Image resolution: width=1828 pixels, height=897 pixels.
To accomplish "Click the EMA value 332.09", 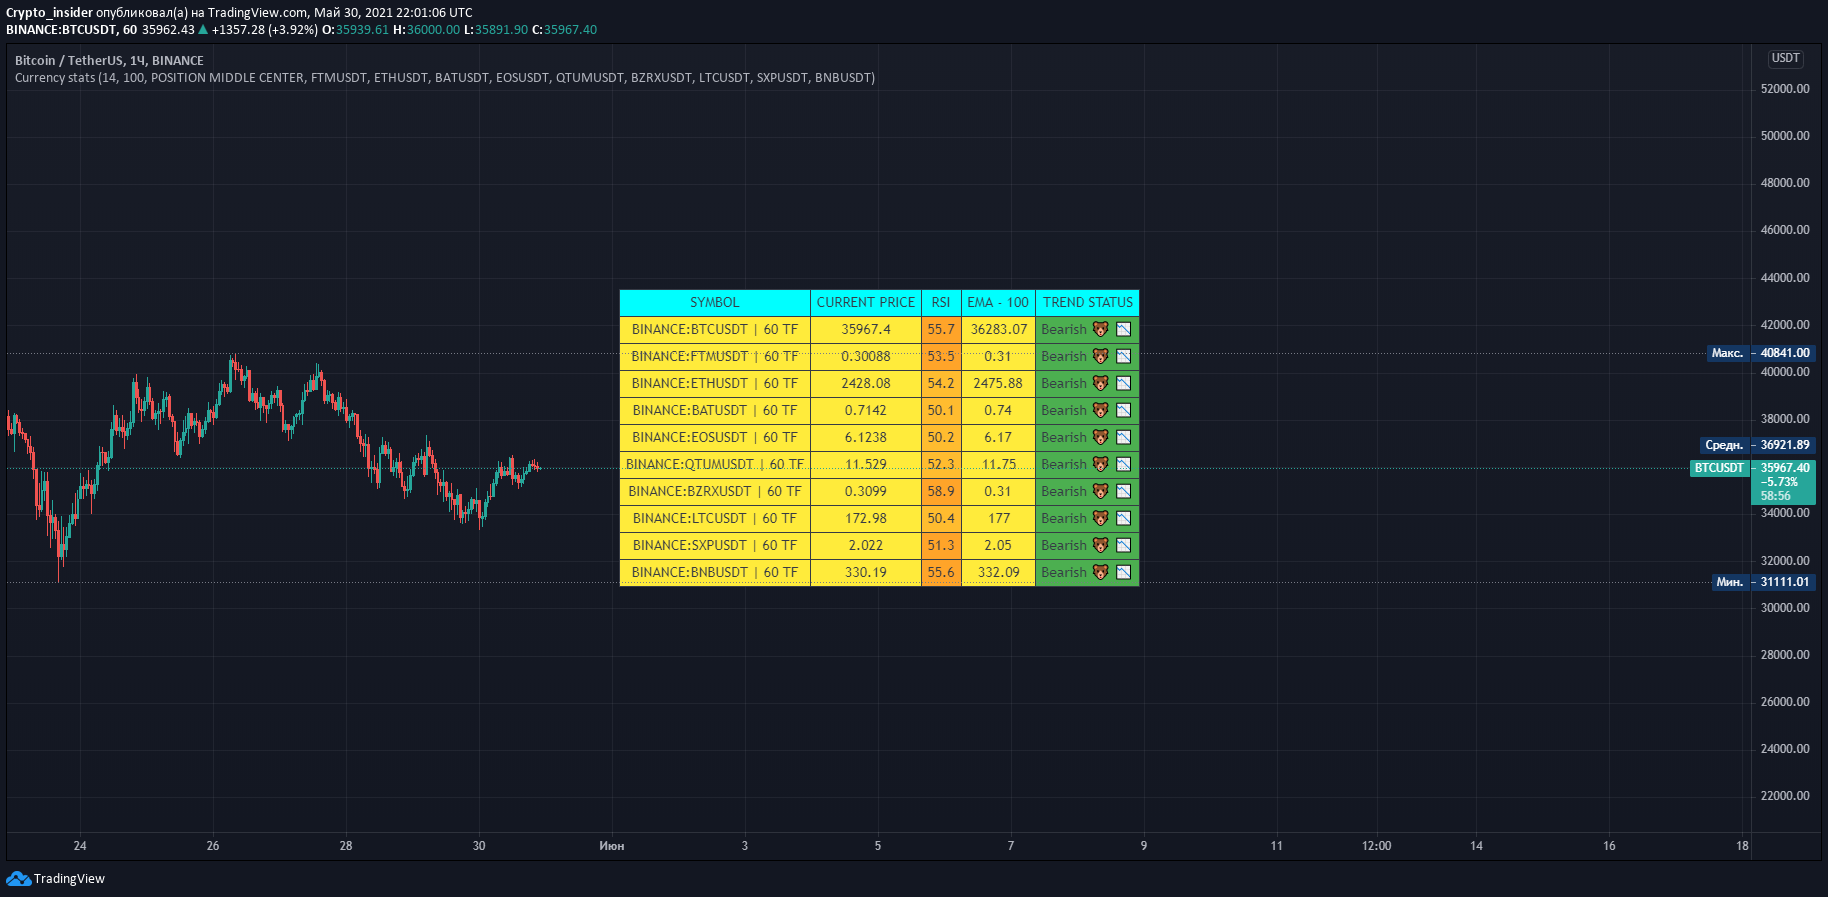I will 998,572.
